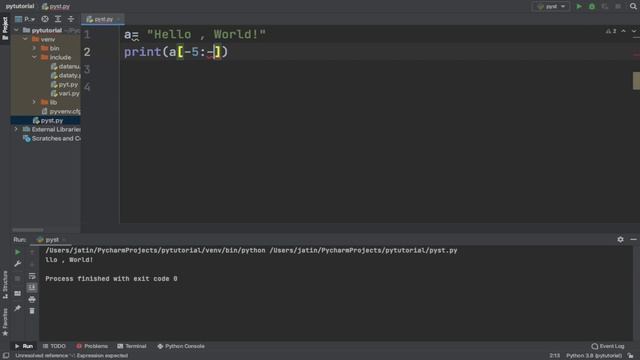Click the Run with Coverage icon
The image size is (640, 360).
[605, 7]
